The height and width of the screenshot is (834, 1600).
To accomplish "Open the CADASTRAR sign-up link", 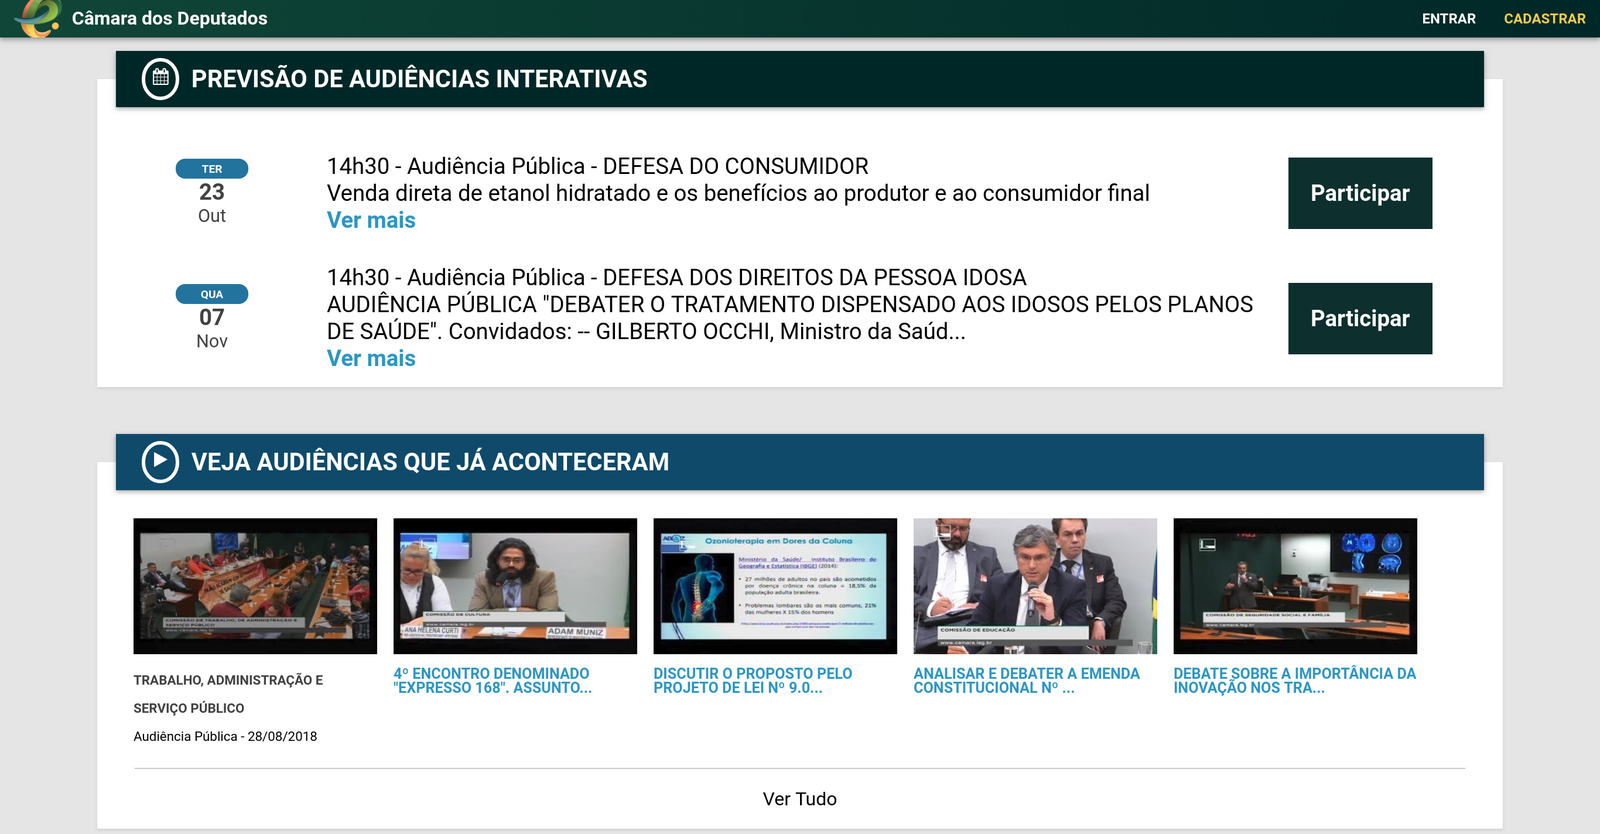I will coord(1544,19).
